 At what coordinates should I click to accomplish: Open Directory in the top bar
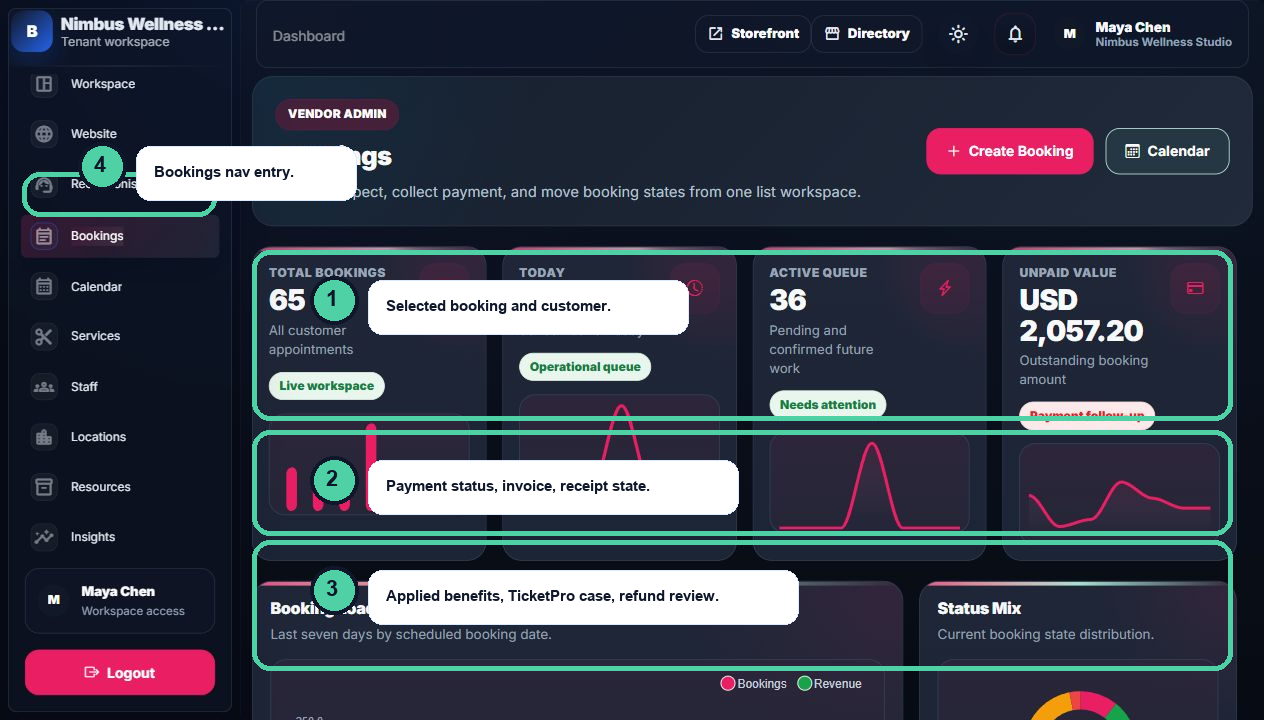click(x=867, y=34)
